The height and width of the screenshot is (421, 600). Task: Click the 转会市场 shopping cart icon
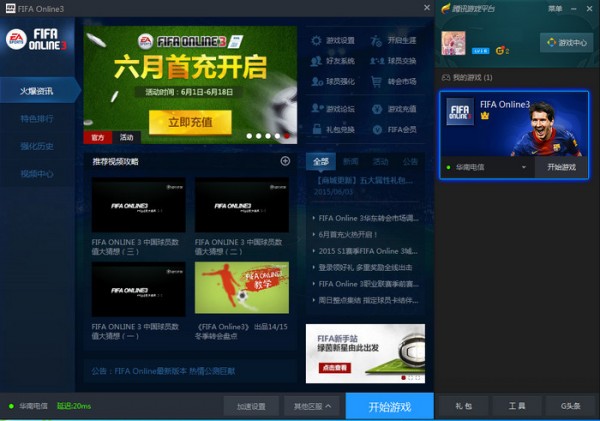pos(377,82)
